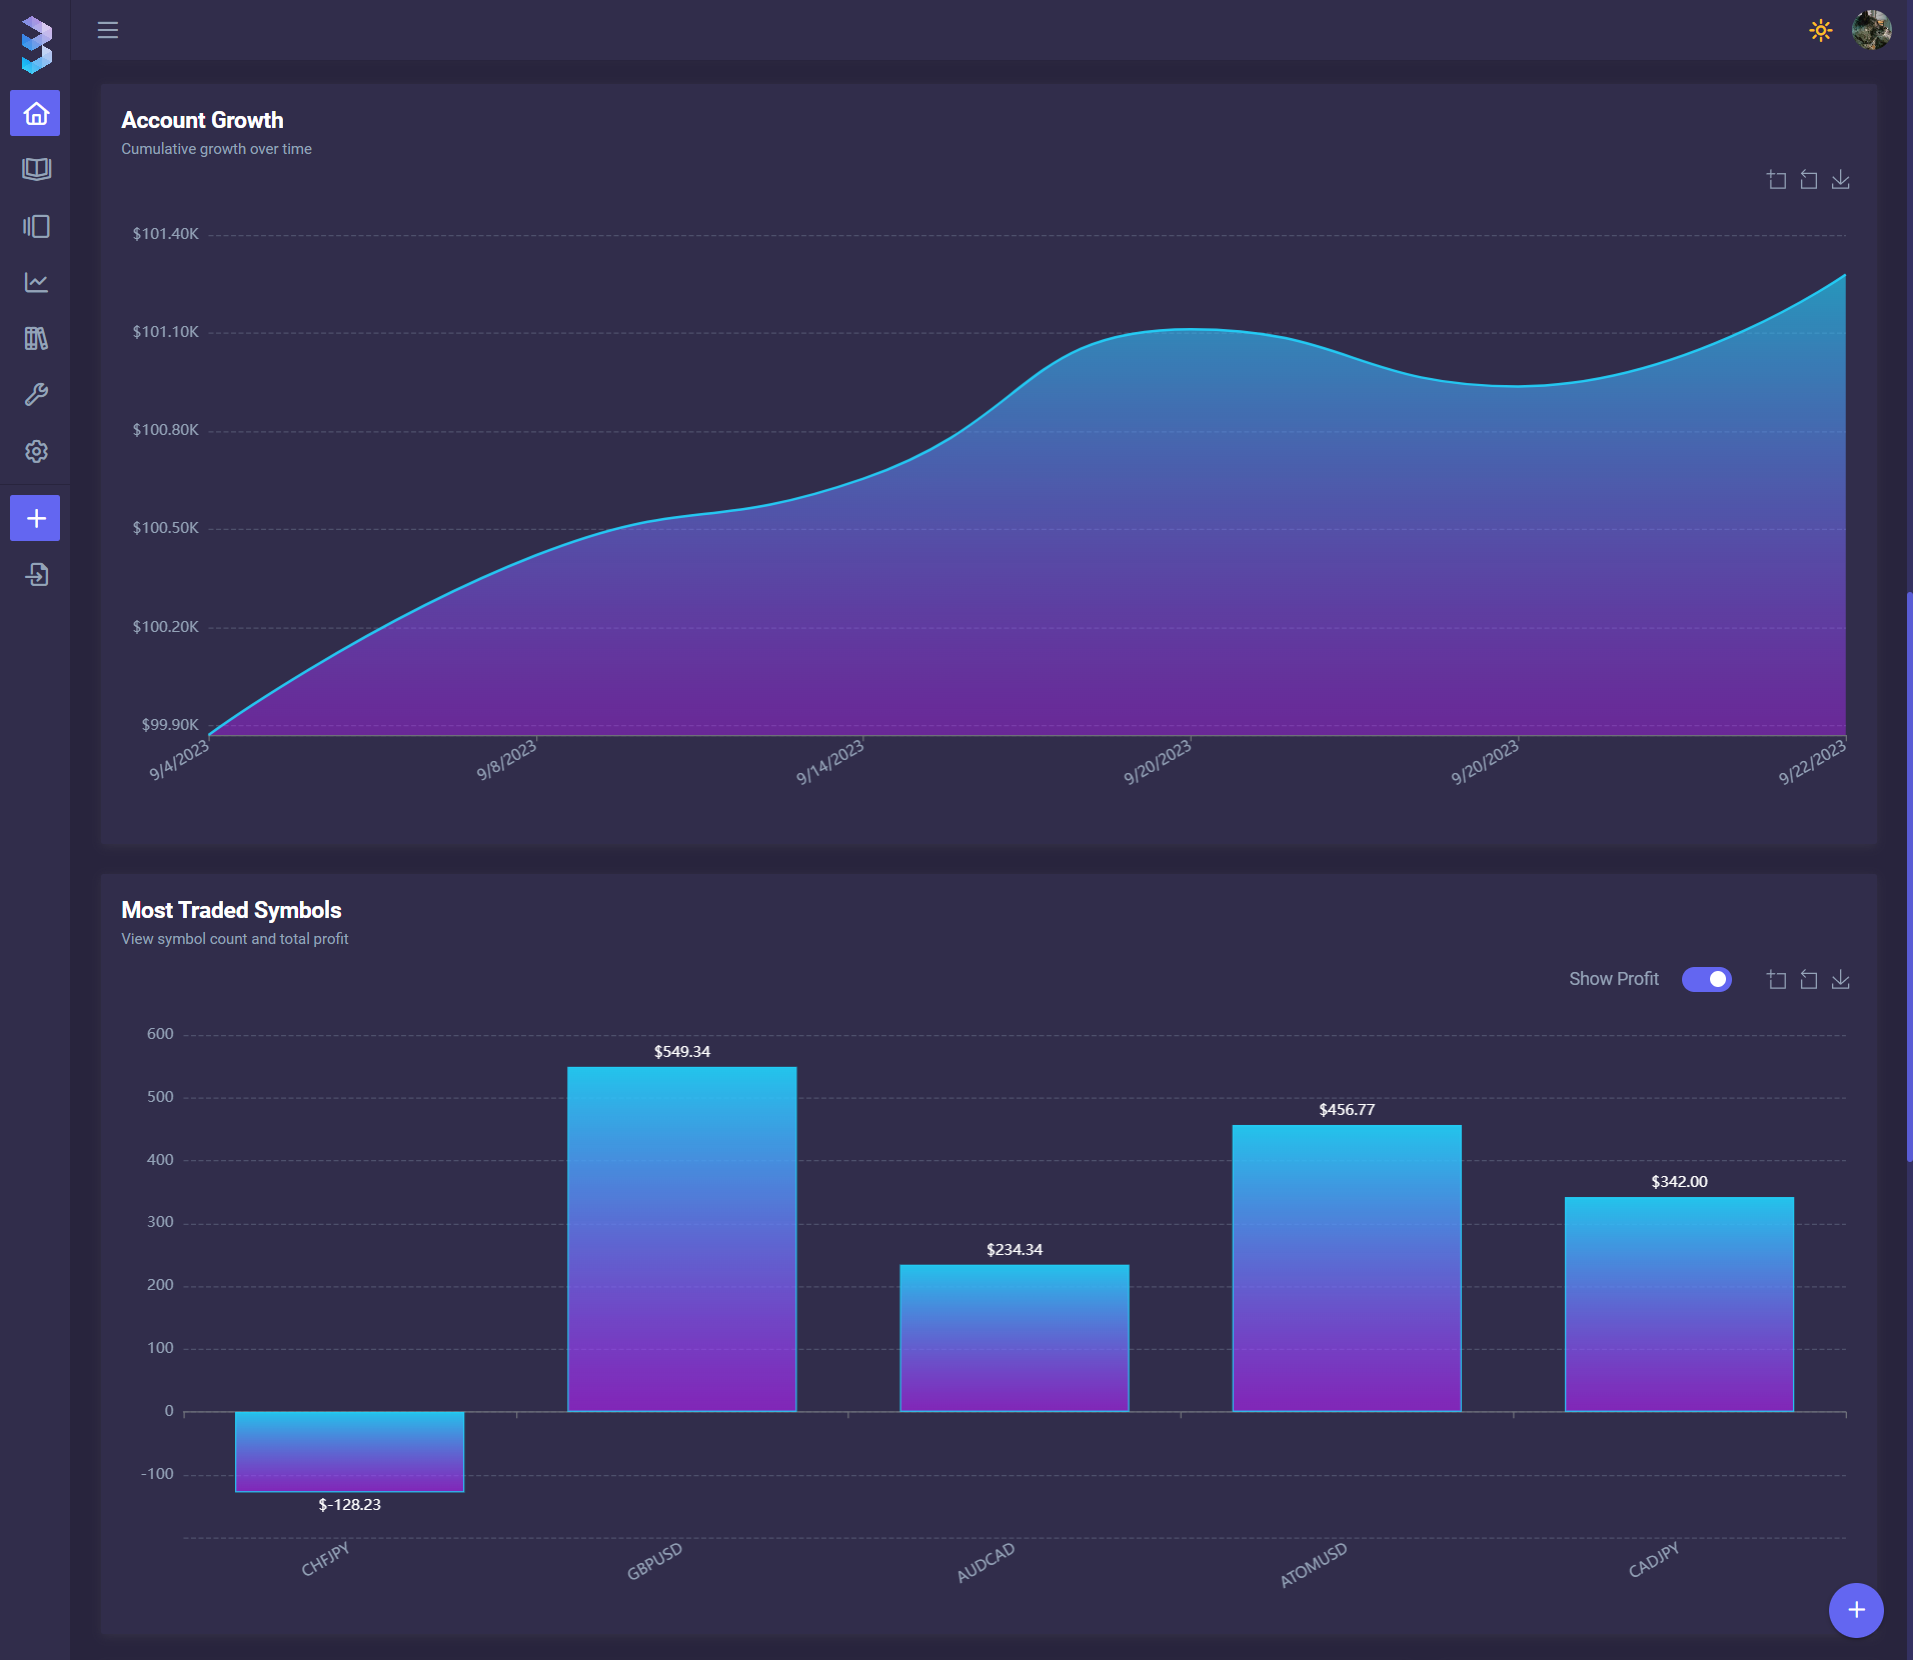Open the wrench tools icon
This screenshot has height=1660, width=1913.
click(36, 395)
